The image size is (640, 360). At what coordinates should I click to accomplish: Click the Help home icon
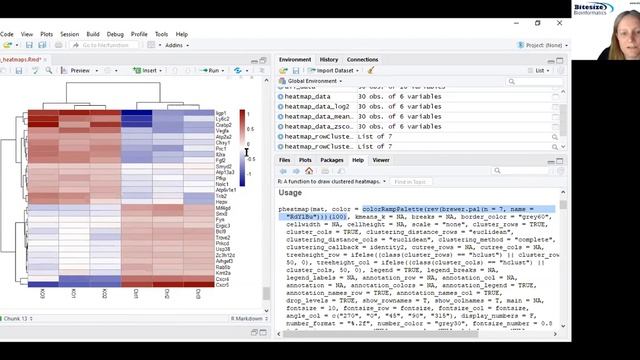point(309,171)
